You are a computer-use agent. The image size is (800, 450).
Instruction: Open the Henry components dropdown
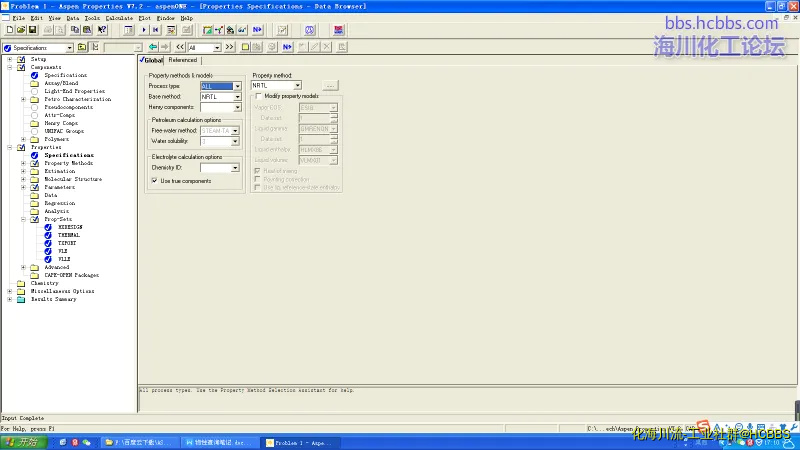237,108
